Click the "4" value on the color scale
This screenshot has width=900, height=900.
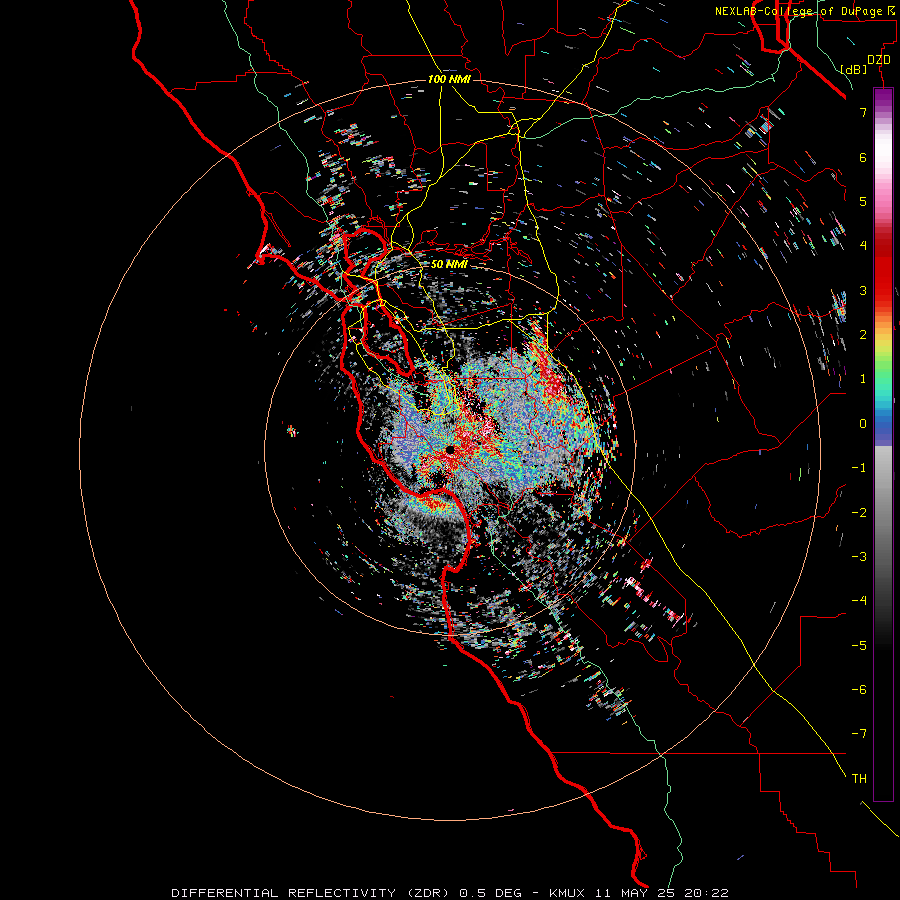[863, 246]
